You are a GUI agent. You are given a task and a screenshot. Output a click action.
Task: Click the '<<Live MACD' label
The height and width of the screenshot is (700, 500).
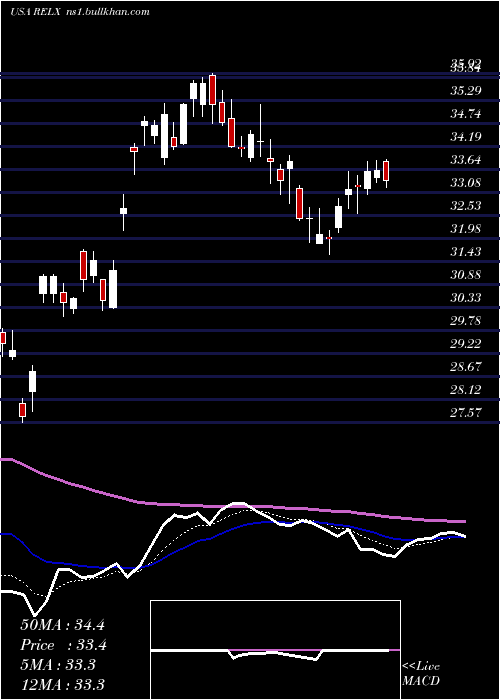point(421,674)
